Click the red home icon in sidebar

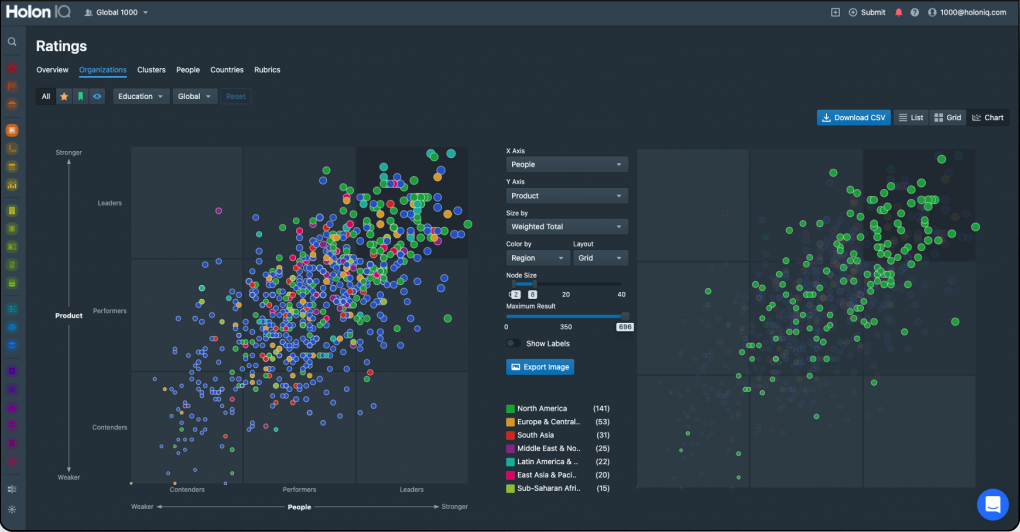[12, 68]
